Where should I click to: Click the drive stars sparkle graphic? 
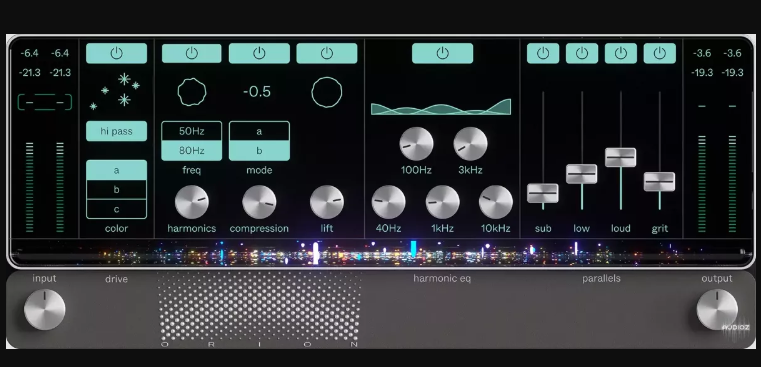tap(116, 90)
